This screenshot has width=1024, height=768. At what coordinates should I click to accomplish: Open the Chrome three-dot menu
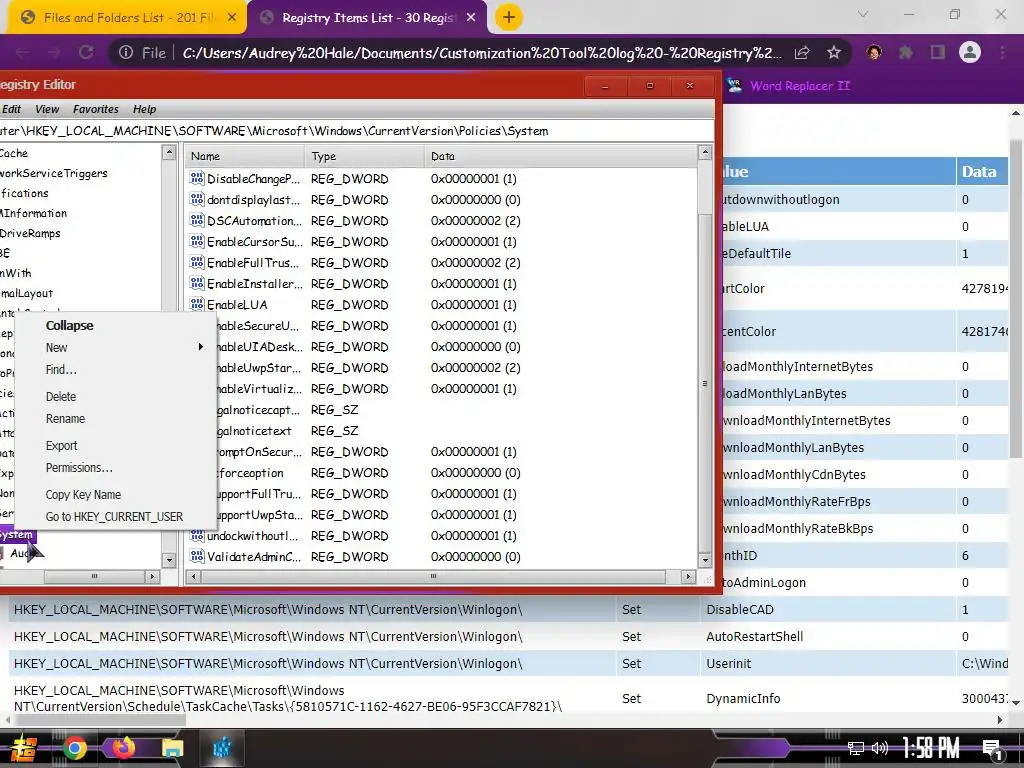pyautogui.click(x=1002, y=52)
